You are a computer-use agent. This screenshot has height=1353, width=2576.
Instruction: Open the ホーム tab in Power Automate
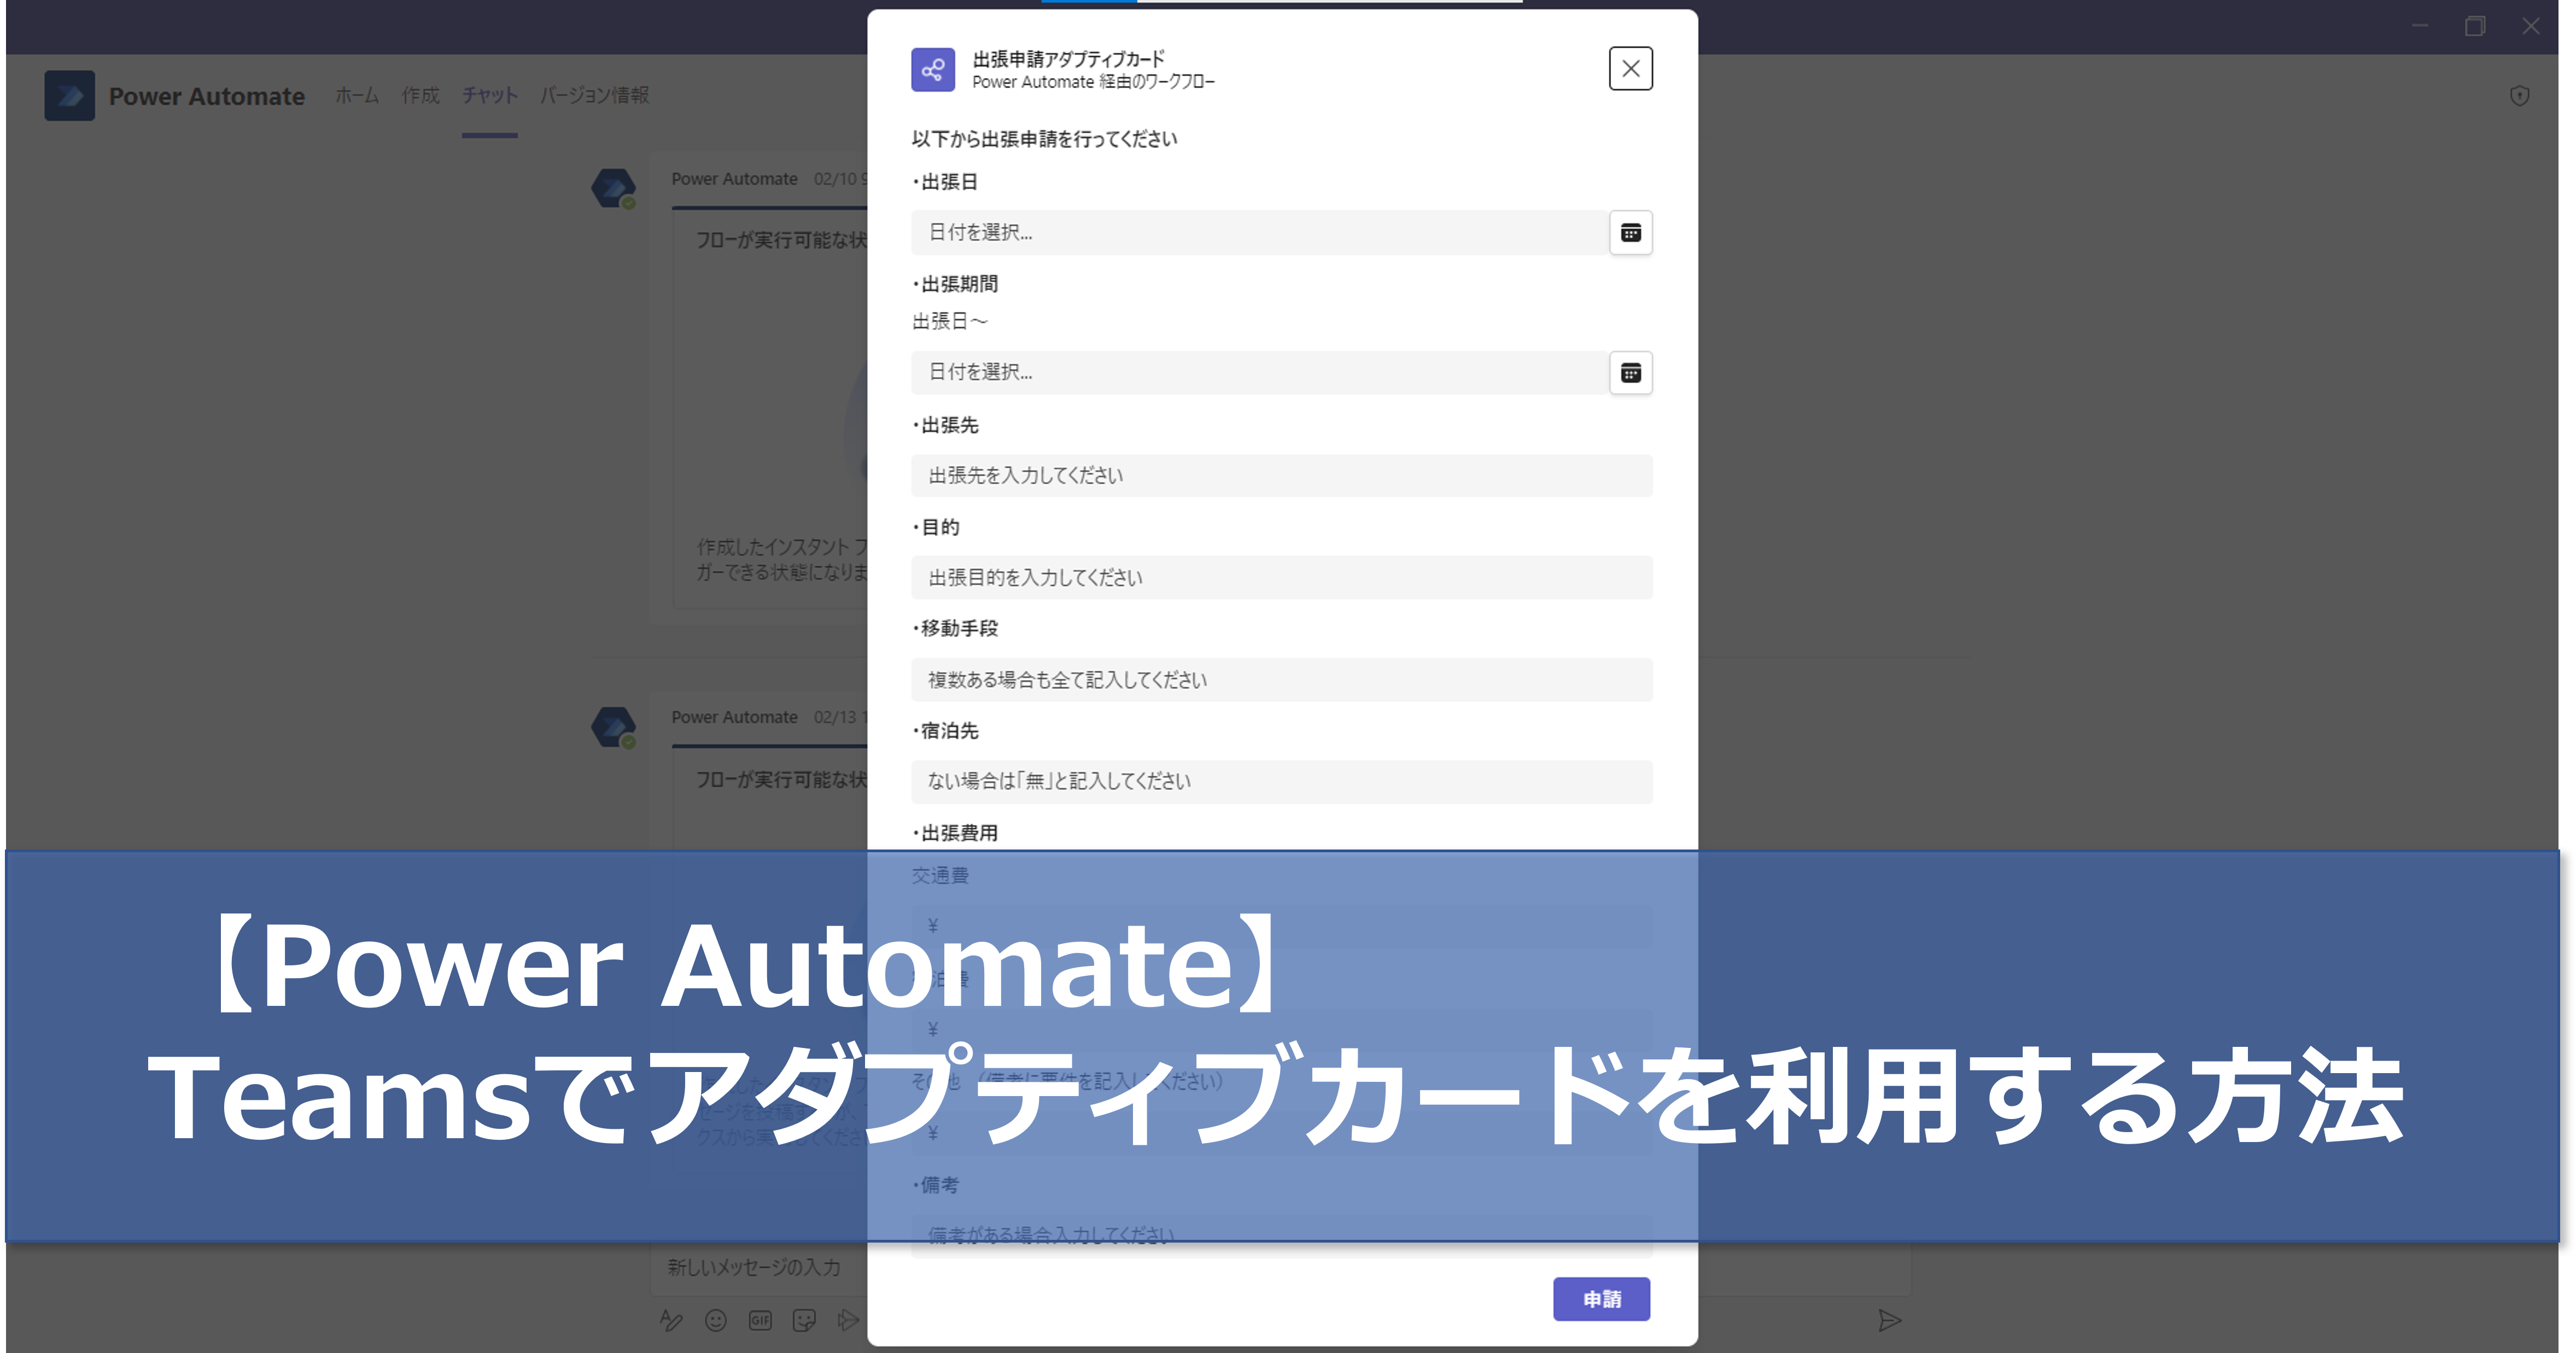coord(357,95)
